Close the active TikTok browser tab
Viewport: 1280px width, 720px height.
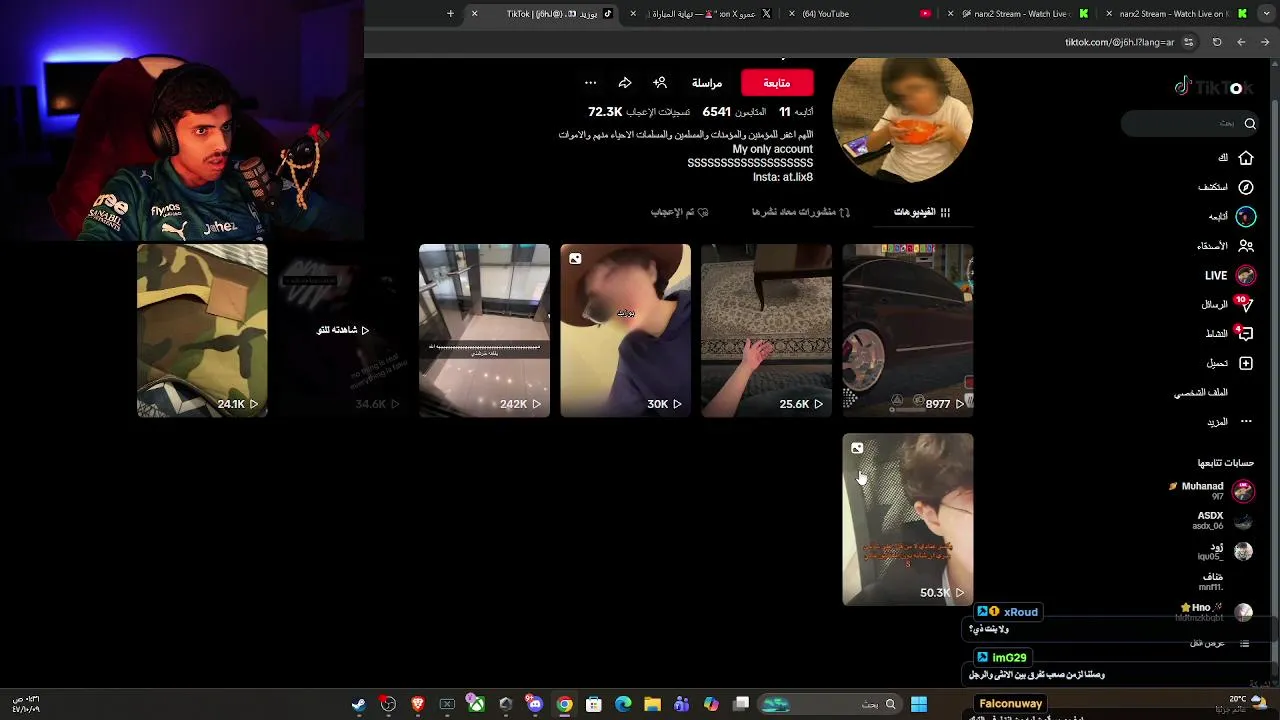474,14
